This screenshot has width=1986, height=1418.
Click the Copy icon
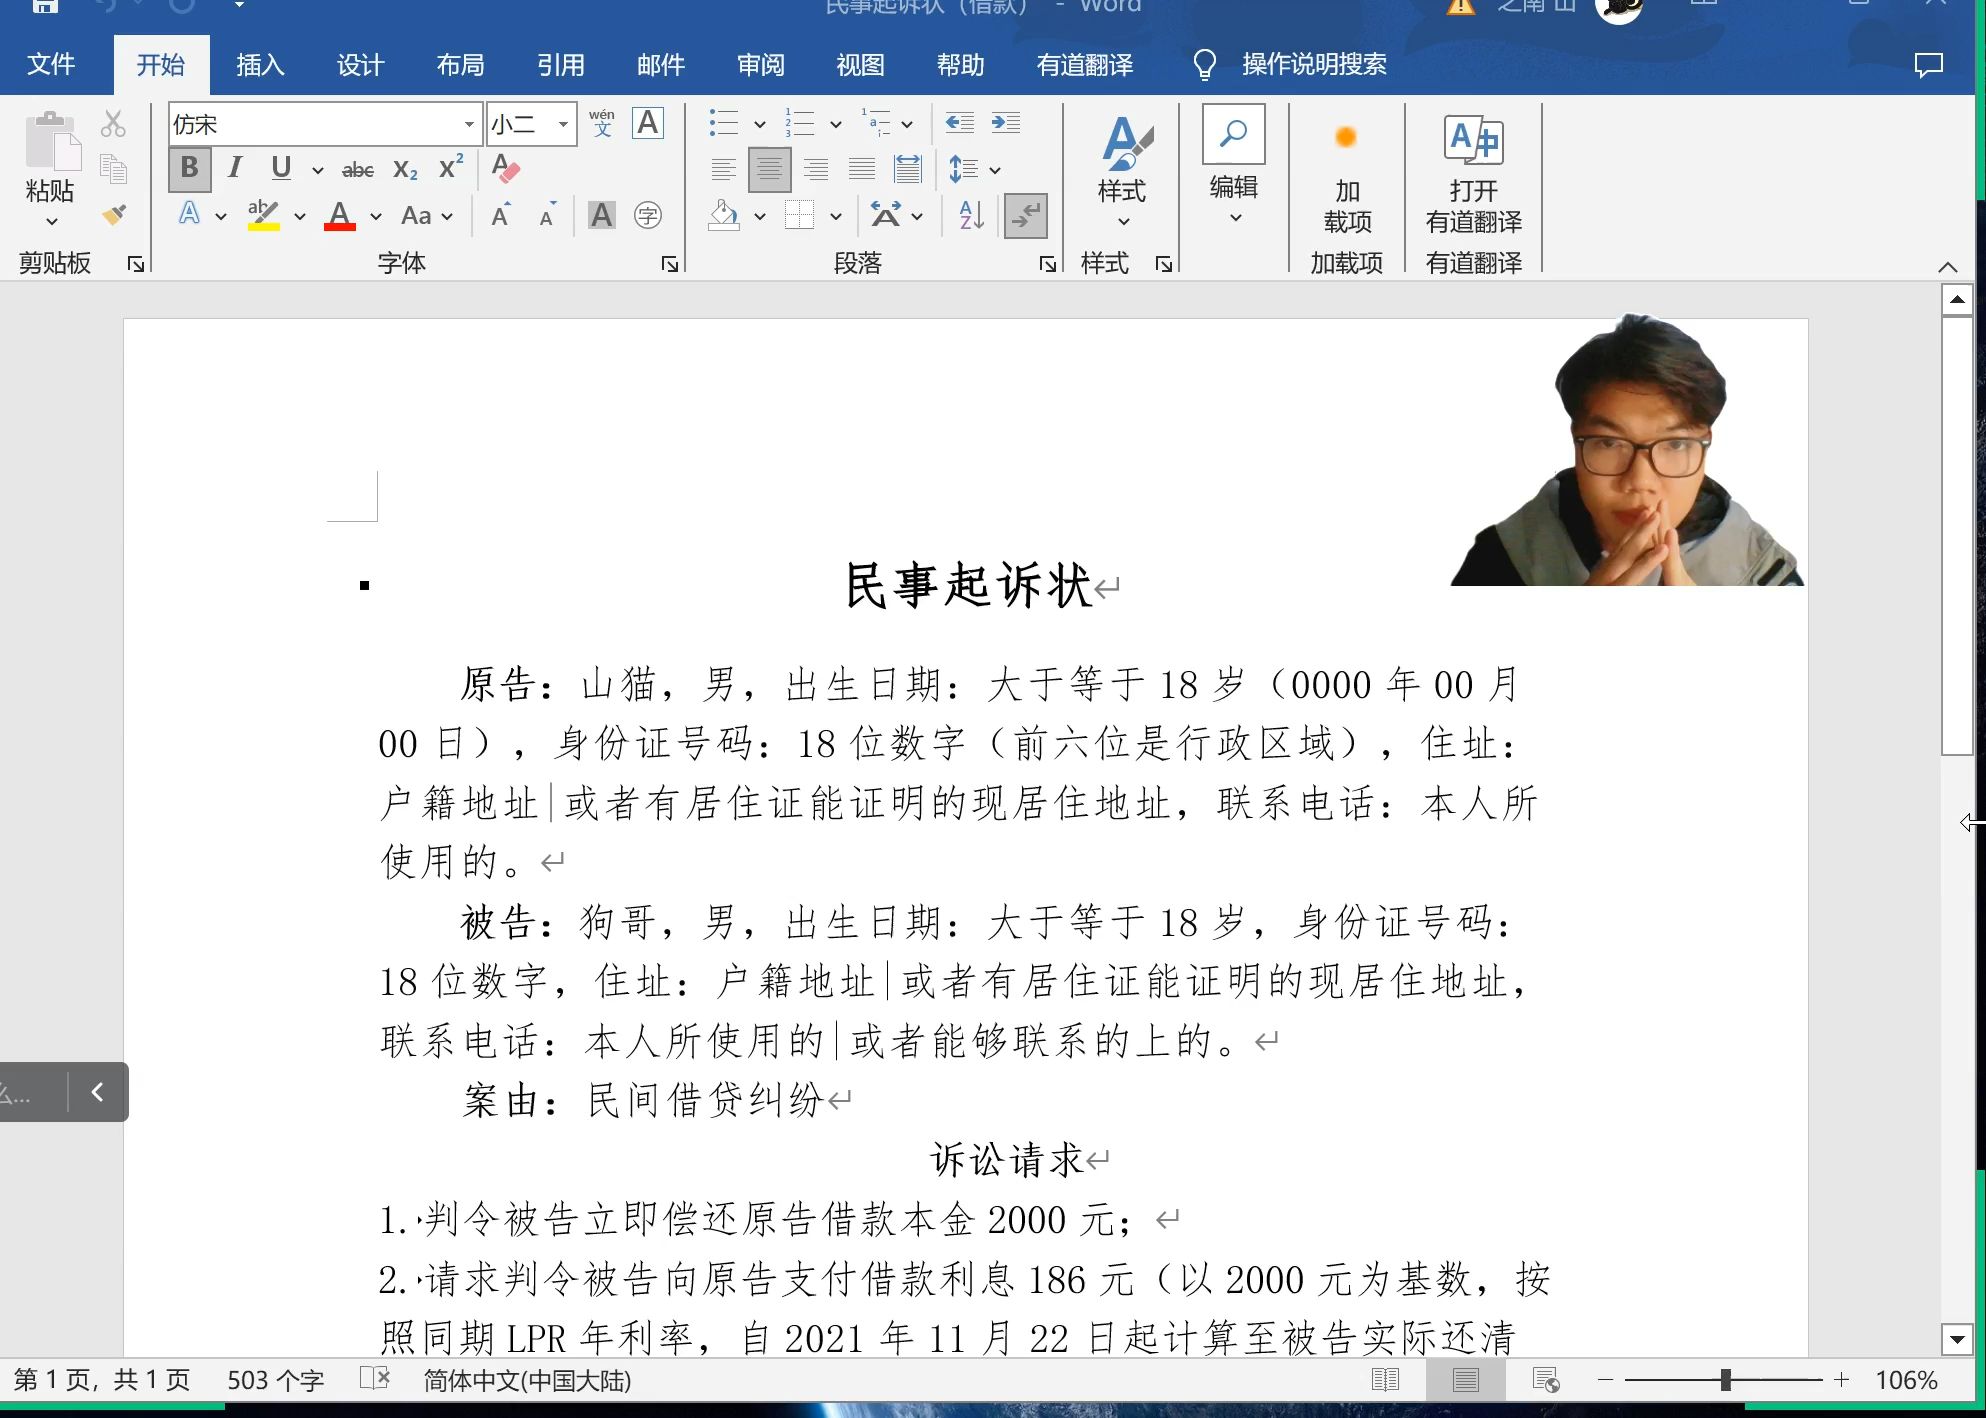coord(113,169)
